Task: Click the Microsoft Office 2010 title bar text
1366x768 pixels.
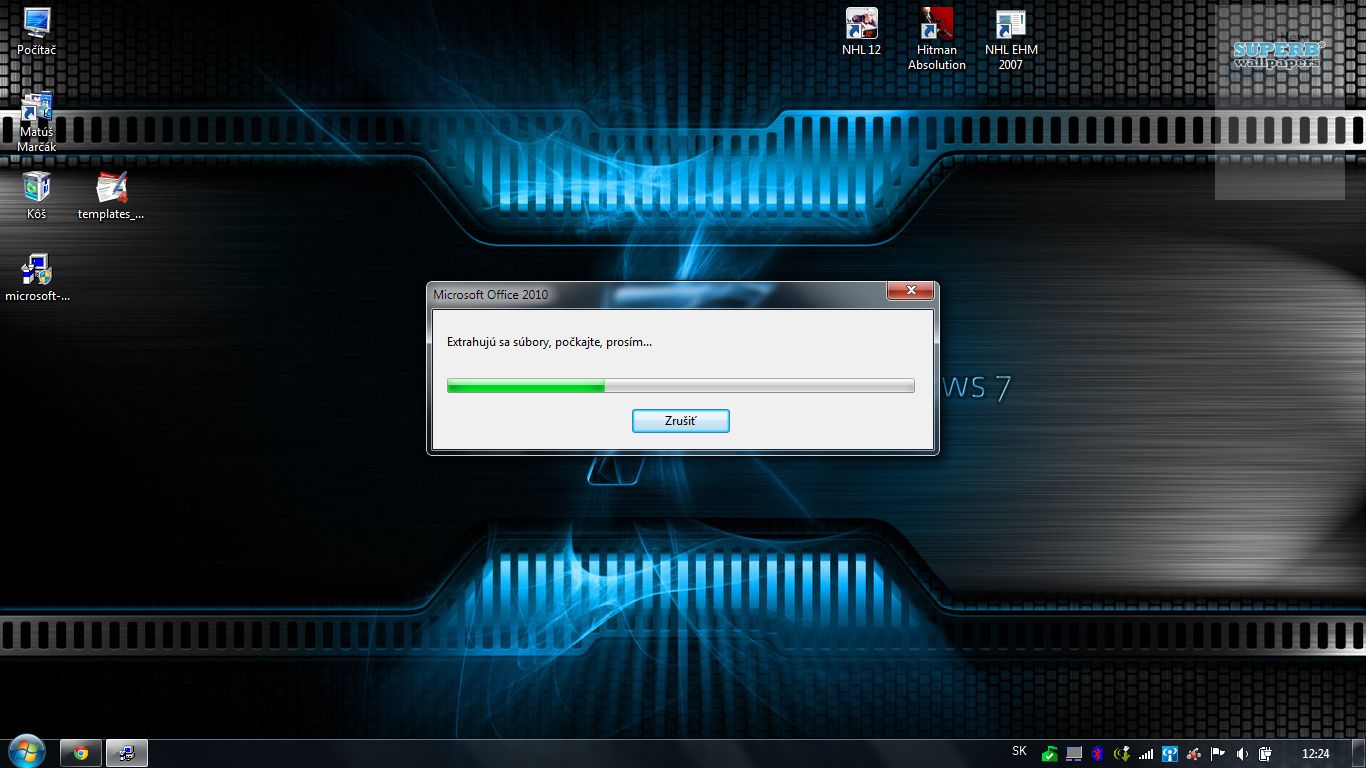Action: 491,295
